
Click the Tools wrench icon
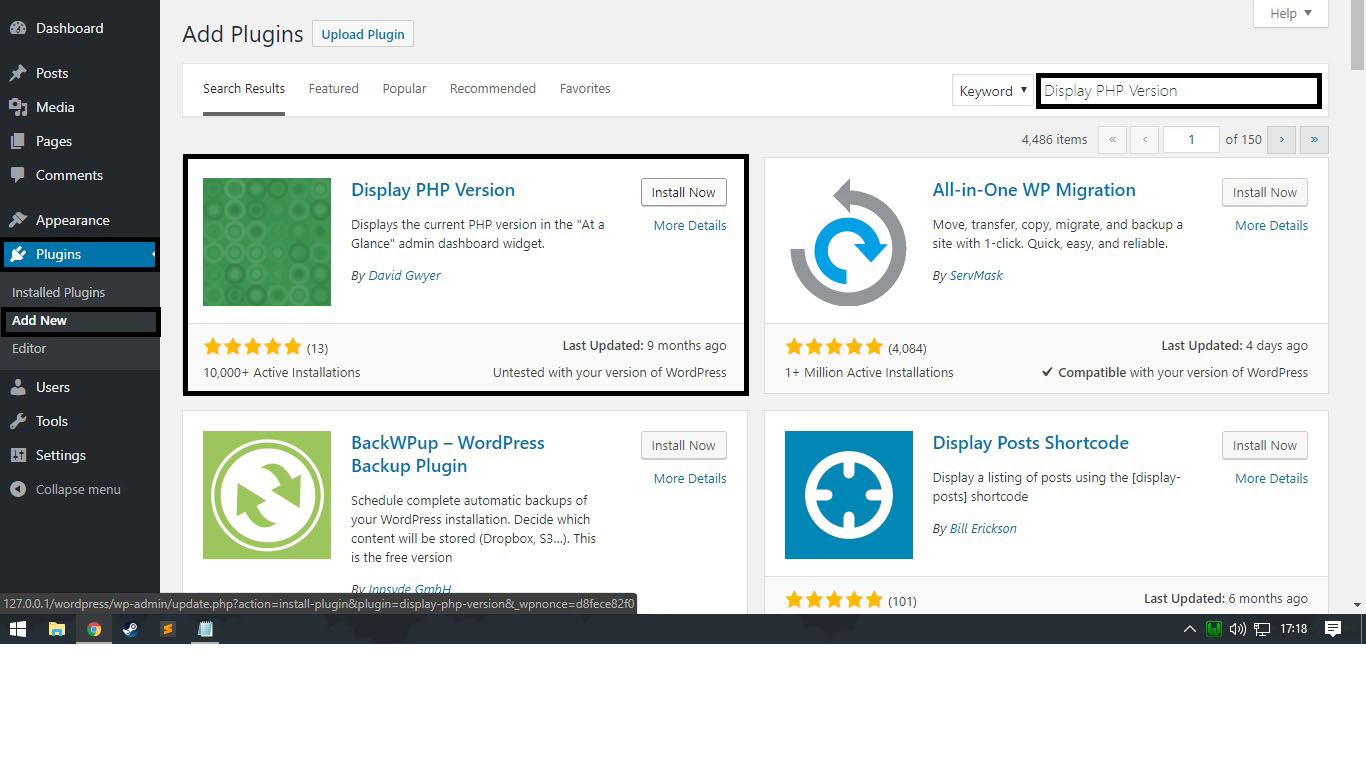18,421
